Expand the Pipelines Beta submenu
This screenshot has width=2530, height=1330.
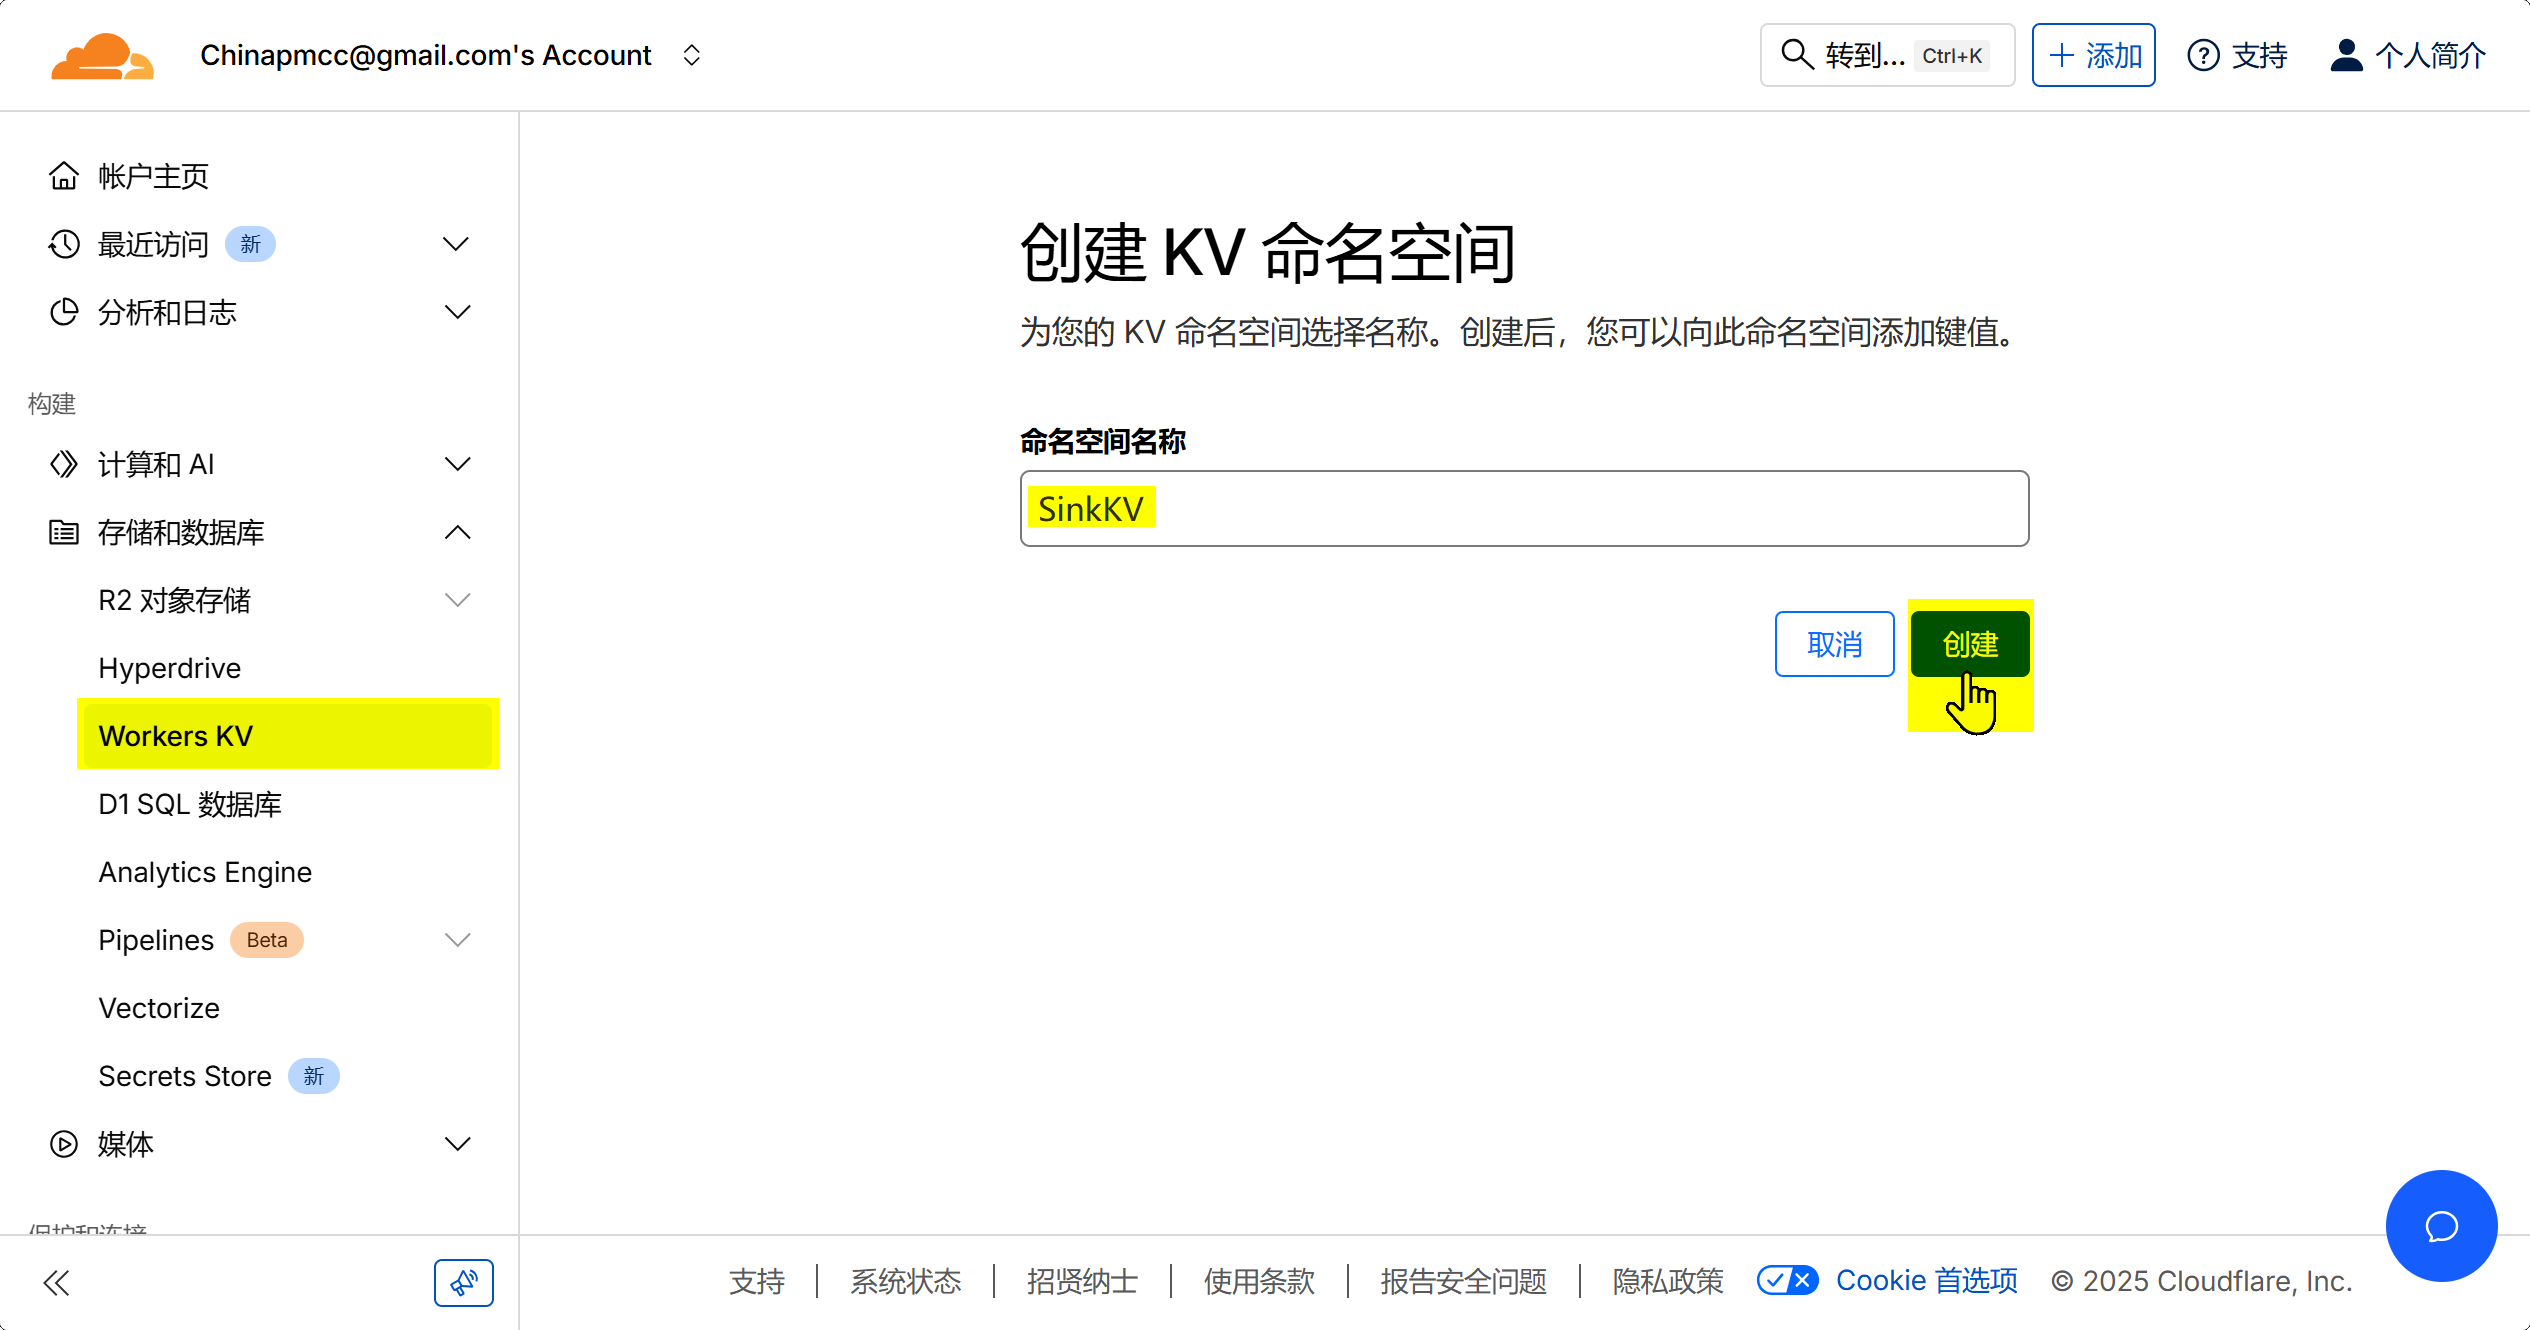click(457, 940)
